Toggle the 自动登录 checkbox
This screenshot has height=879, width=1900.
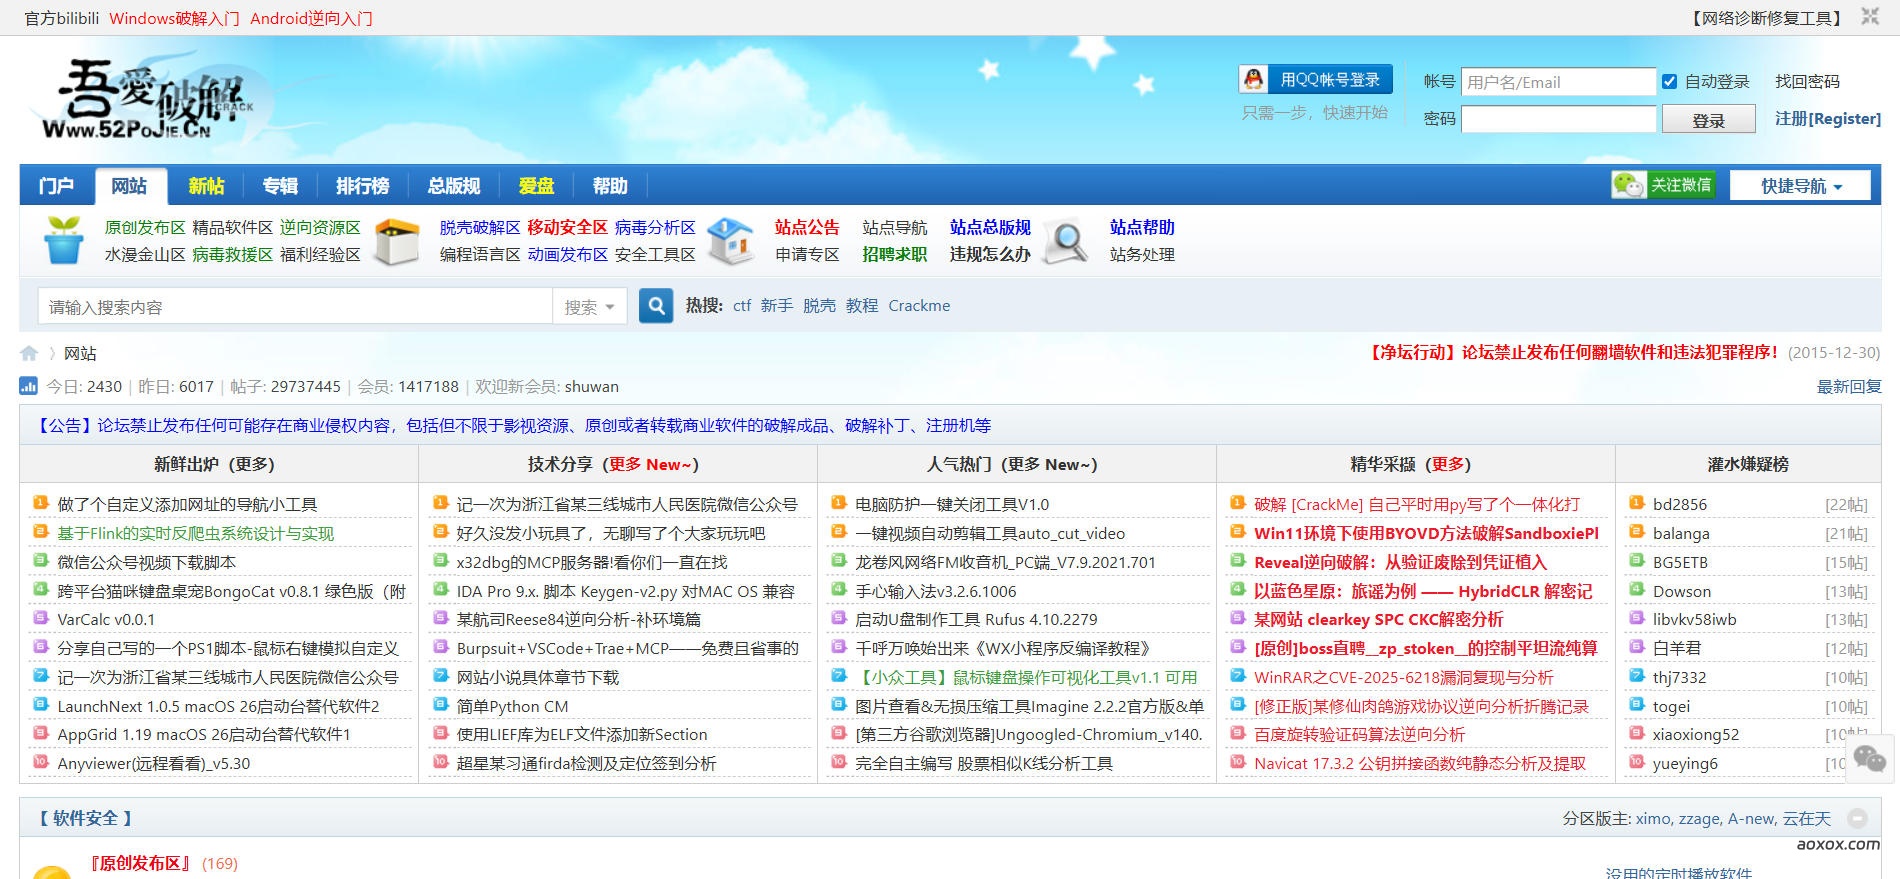1669,82
